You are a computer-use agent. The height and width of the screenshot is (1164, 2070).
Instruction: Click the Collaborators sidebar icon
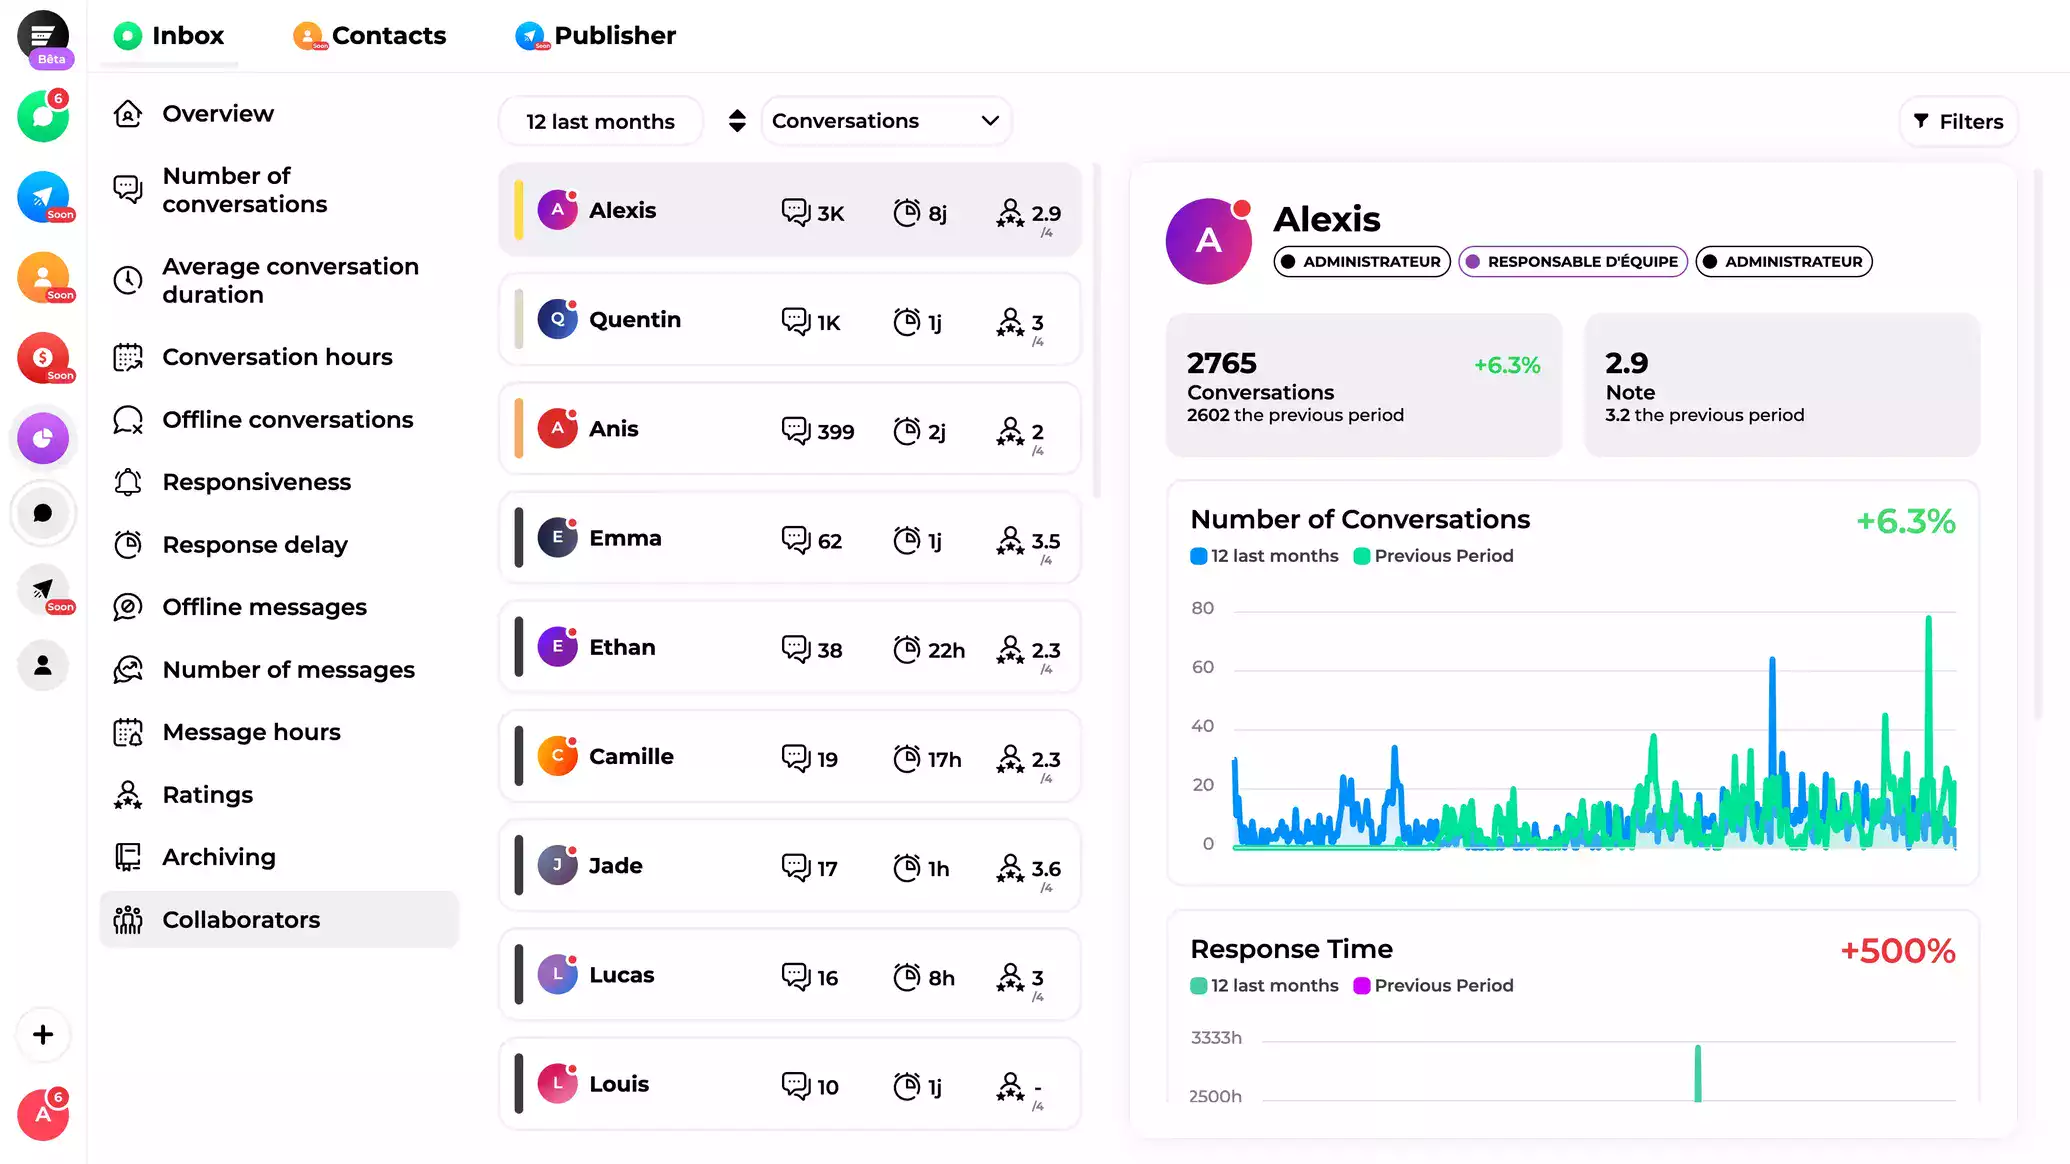129,920
